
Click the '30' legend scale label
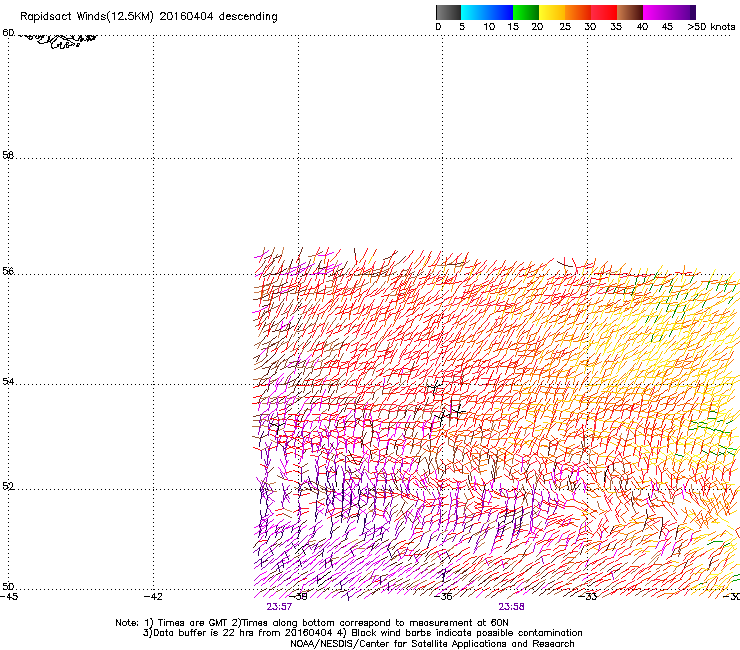click(590, 26)
